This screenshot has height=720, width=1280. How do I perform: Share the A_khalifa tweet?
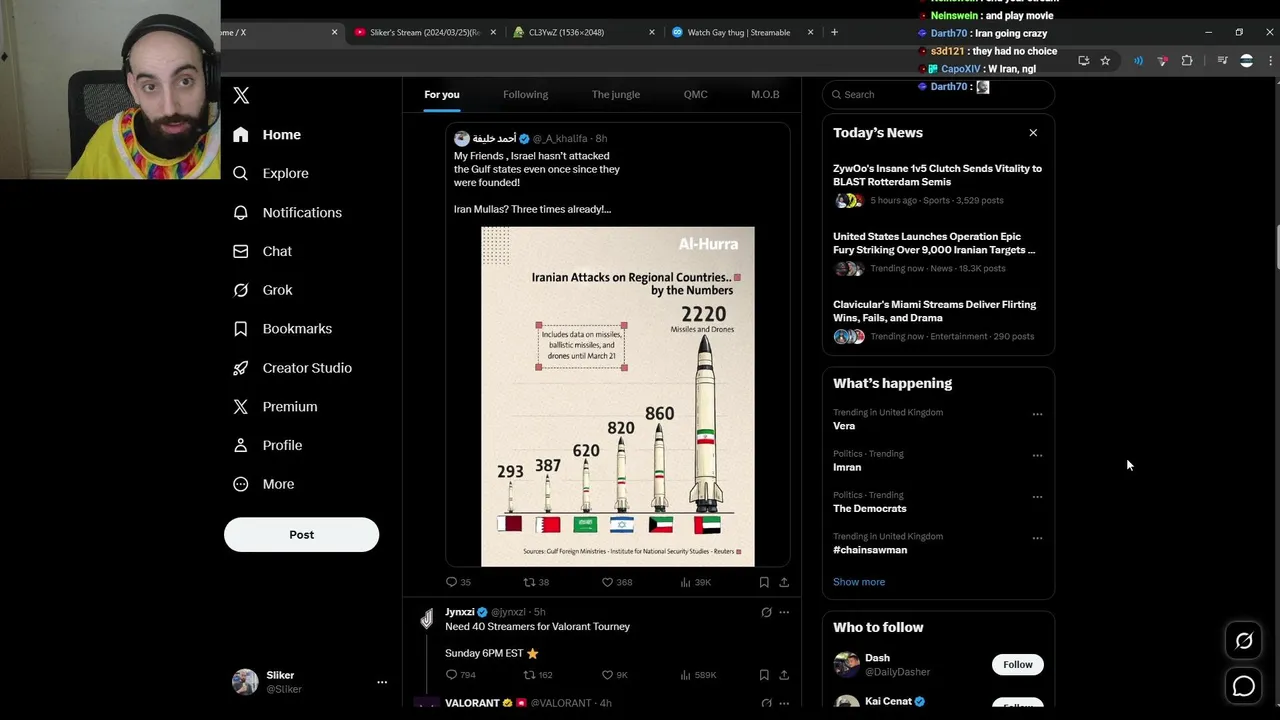pos(784,582)
